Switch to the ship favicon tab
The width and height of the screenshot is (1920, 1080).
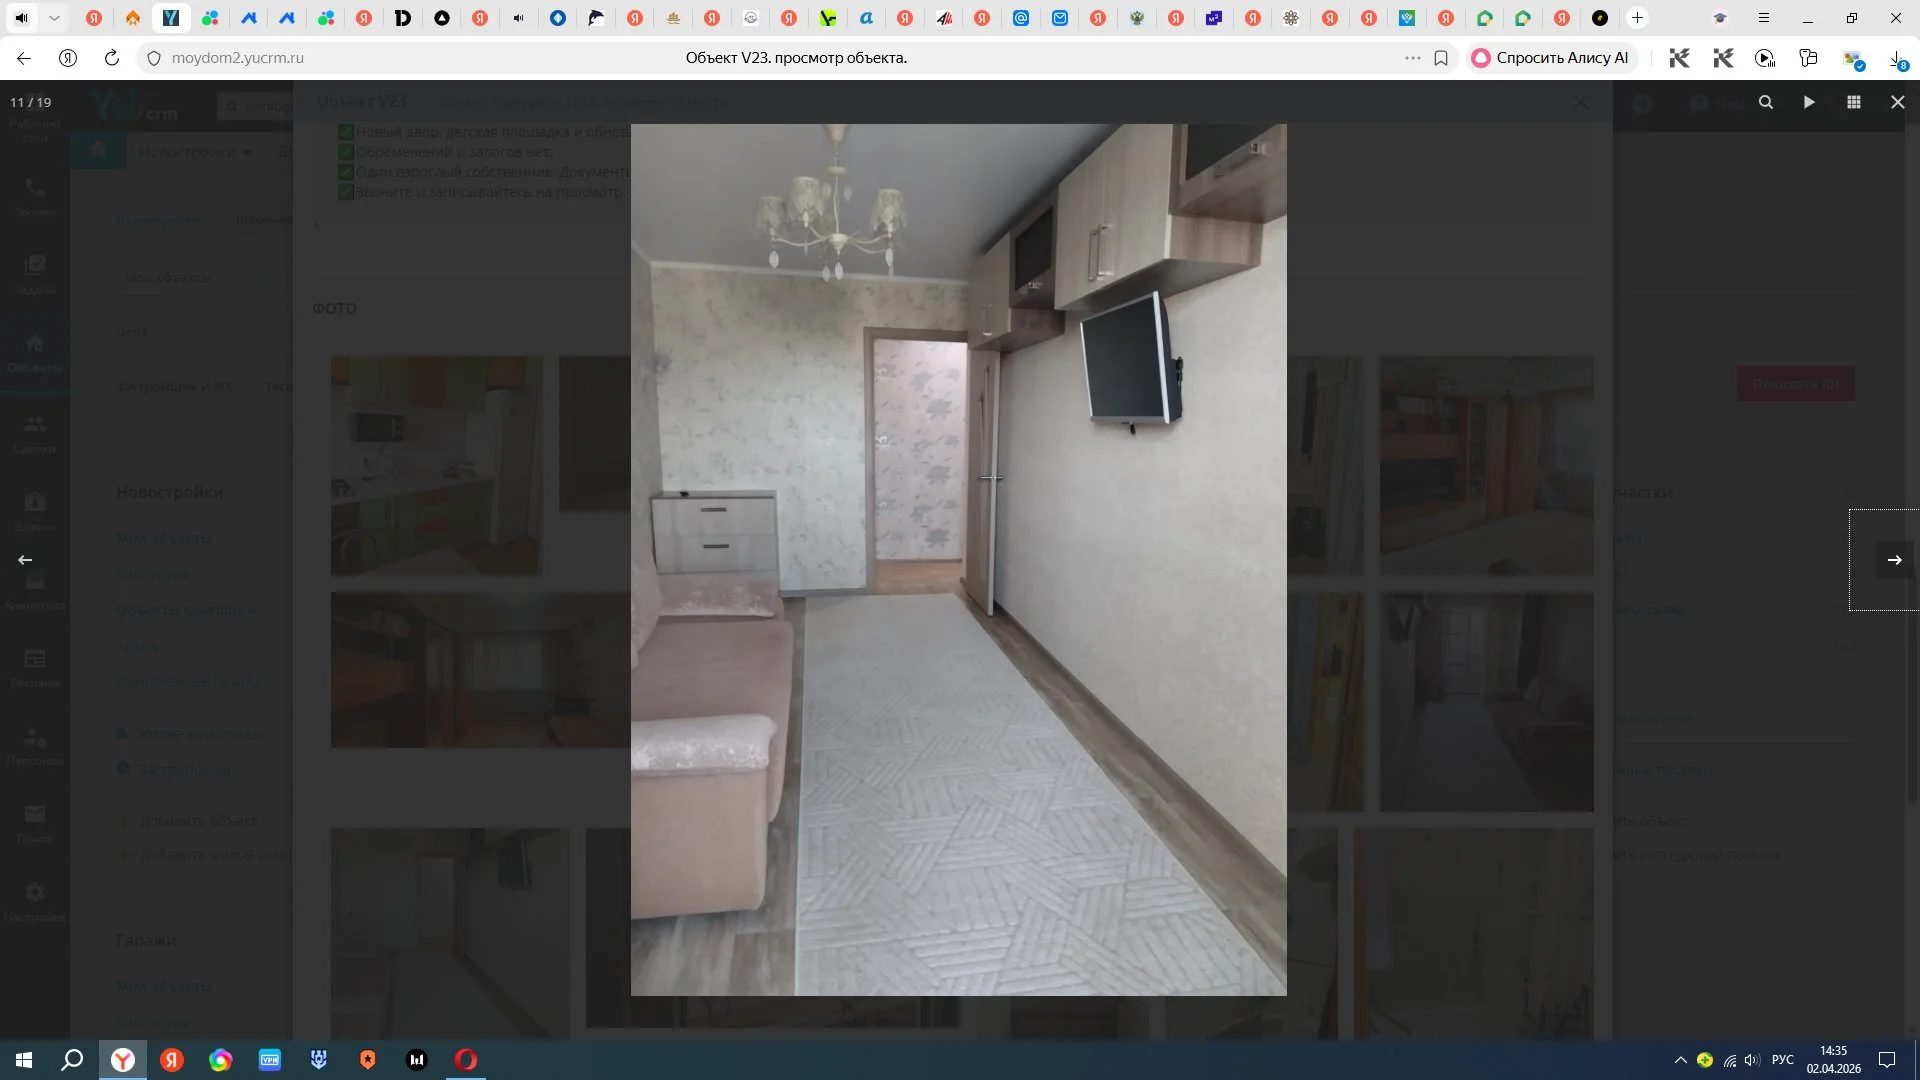[673, 18]
